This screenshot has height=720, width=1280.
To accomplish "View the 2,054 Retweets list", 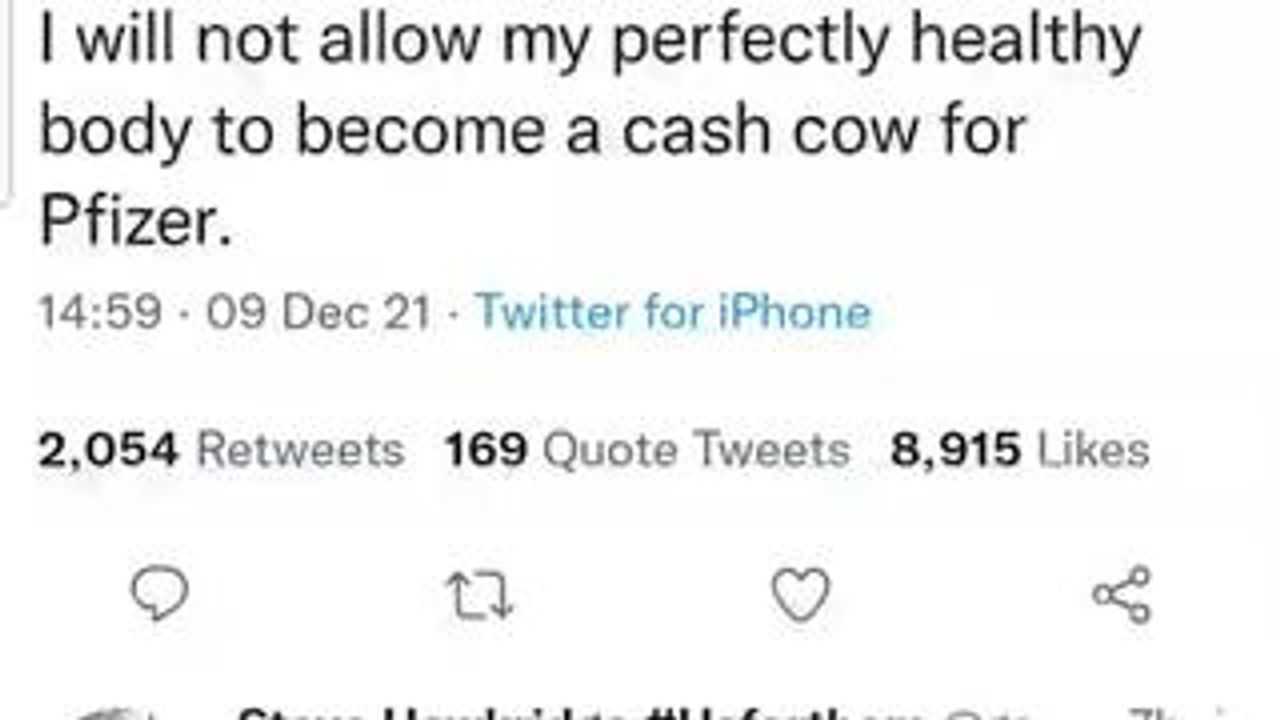I will [221, 450].
